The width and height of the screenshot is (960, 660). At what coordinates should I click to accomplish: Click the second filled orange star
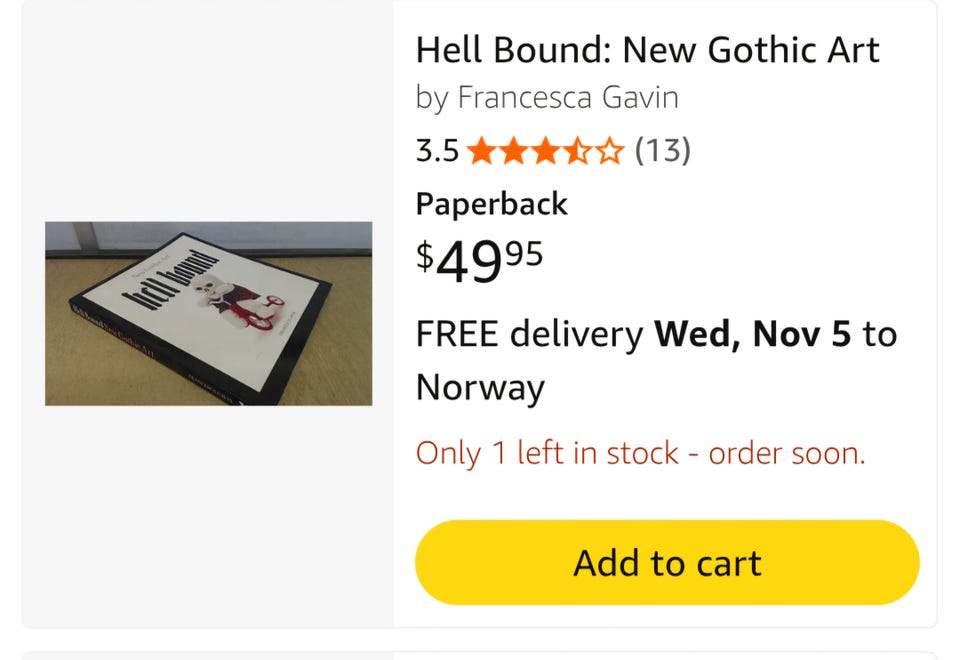(x=514, y=152)
